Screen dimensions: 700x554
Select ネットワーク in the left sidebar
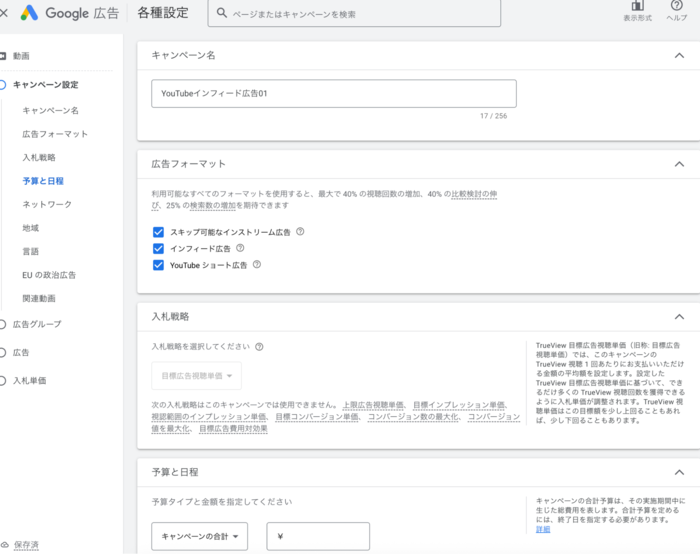tap(47, 204)
